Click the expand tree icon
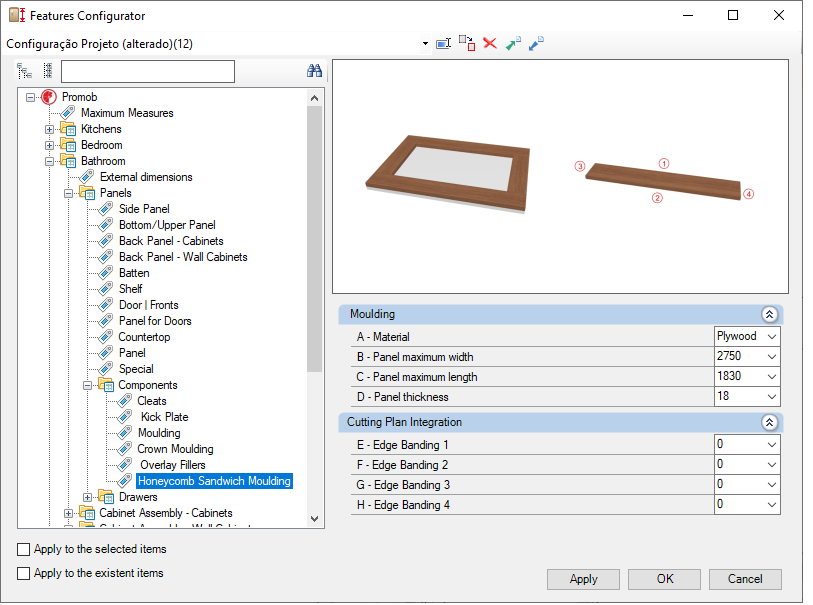The image size is (813, 605). coord(24,71)
